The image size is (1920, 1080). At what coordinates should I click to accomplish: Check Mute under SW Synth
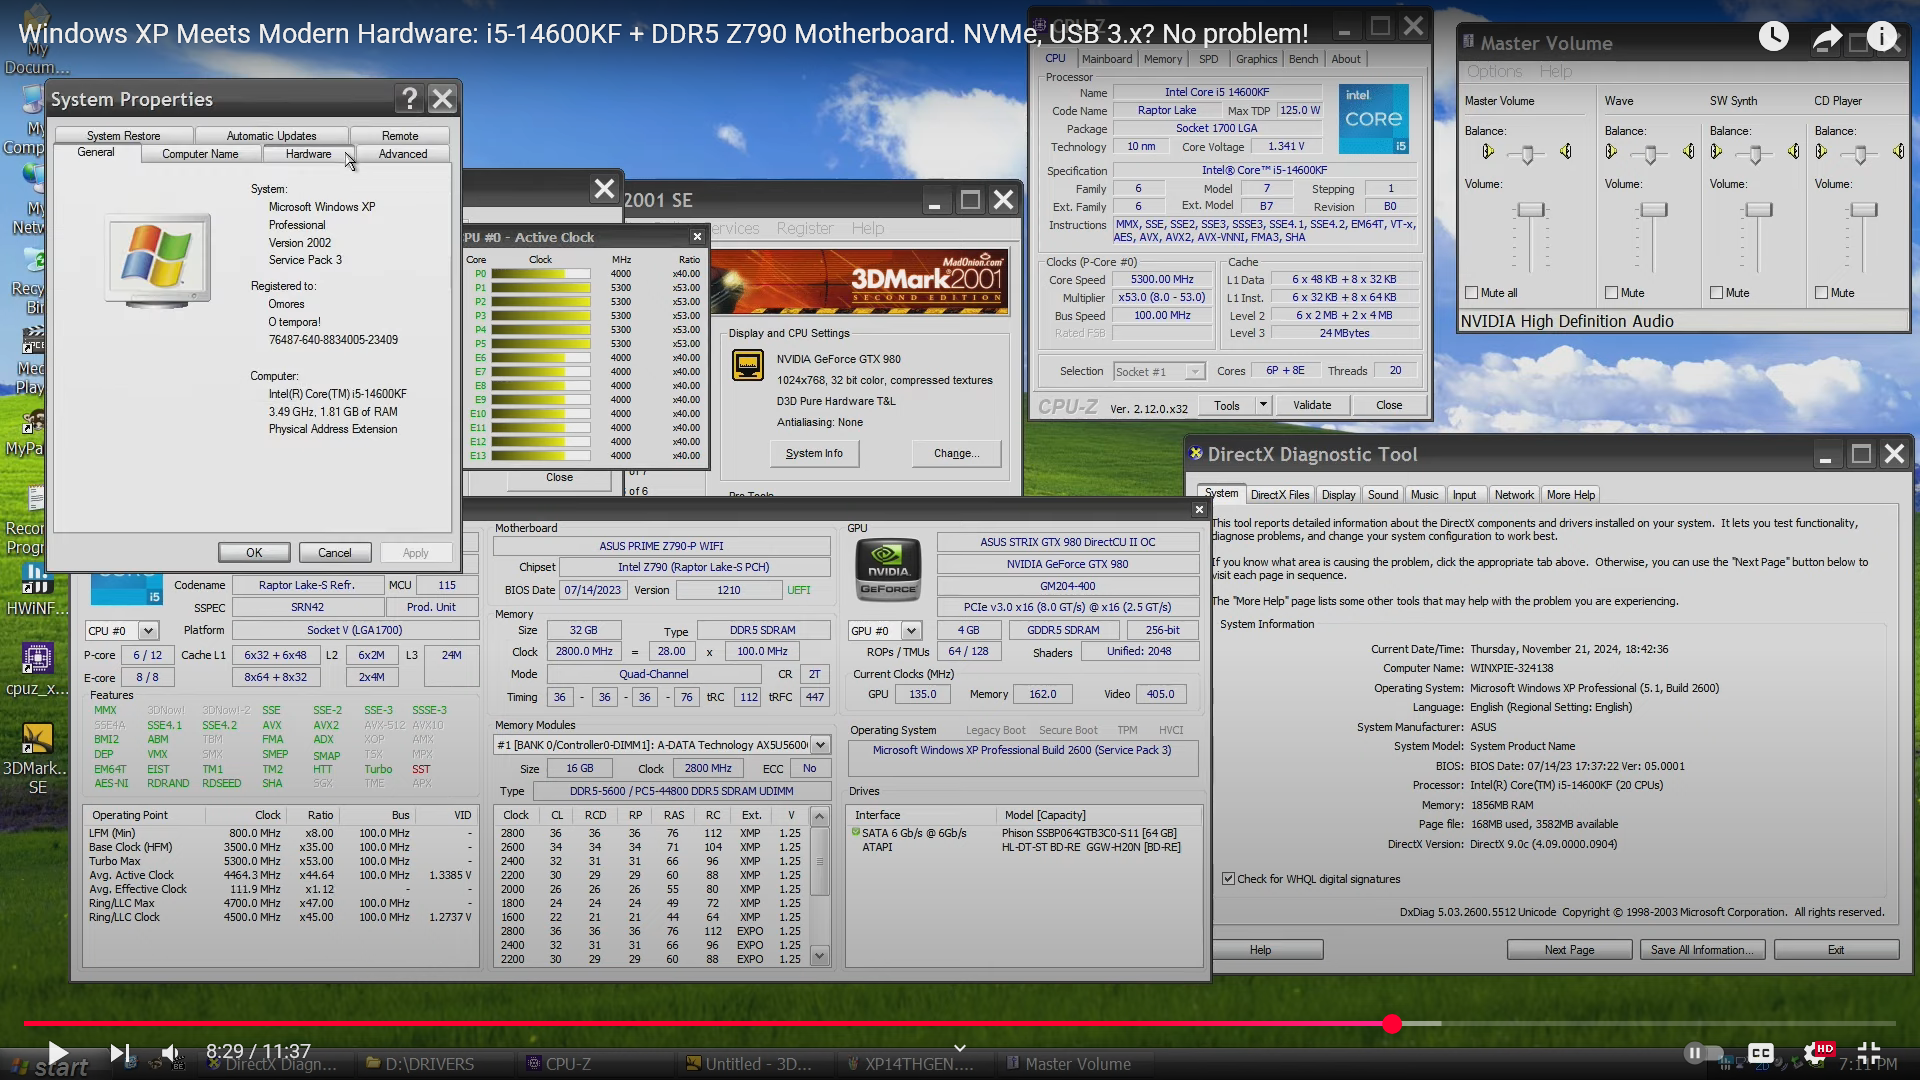click(x=1716, y=293)
